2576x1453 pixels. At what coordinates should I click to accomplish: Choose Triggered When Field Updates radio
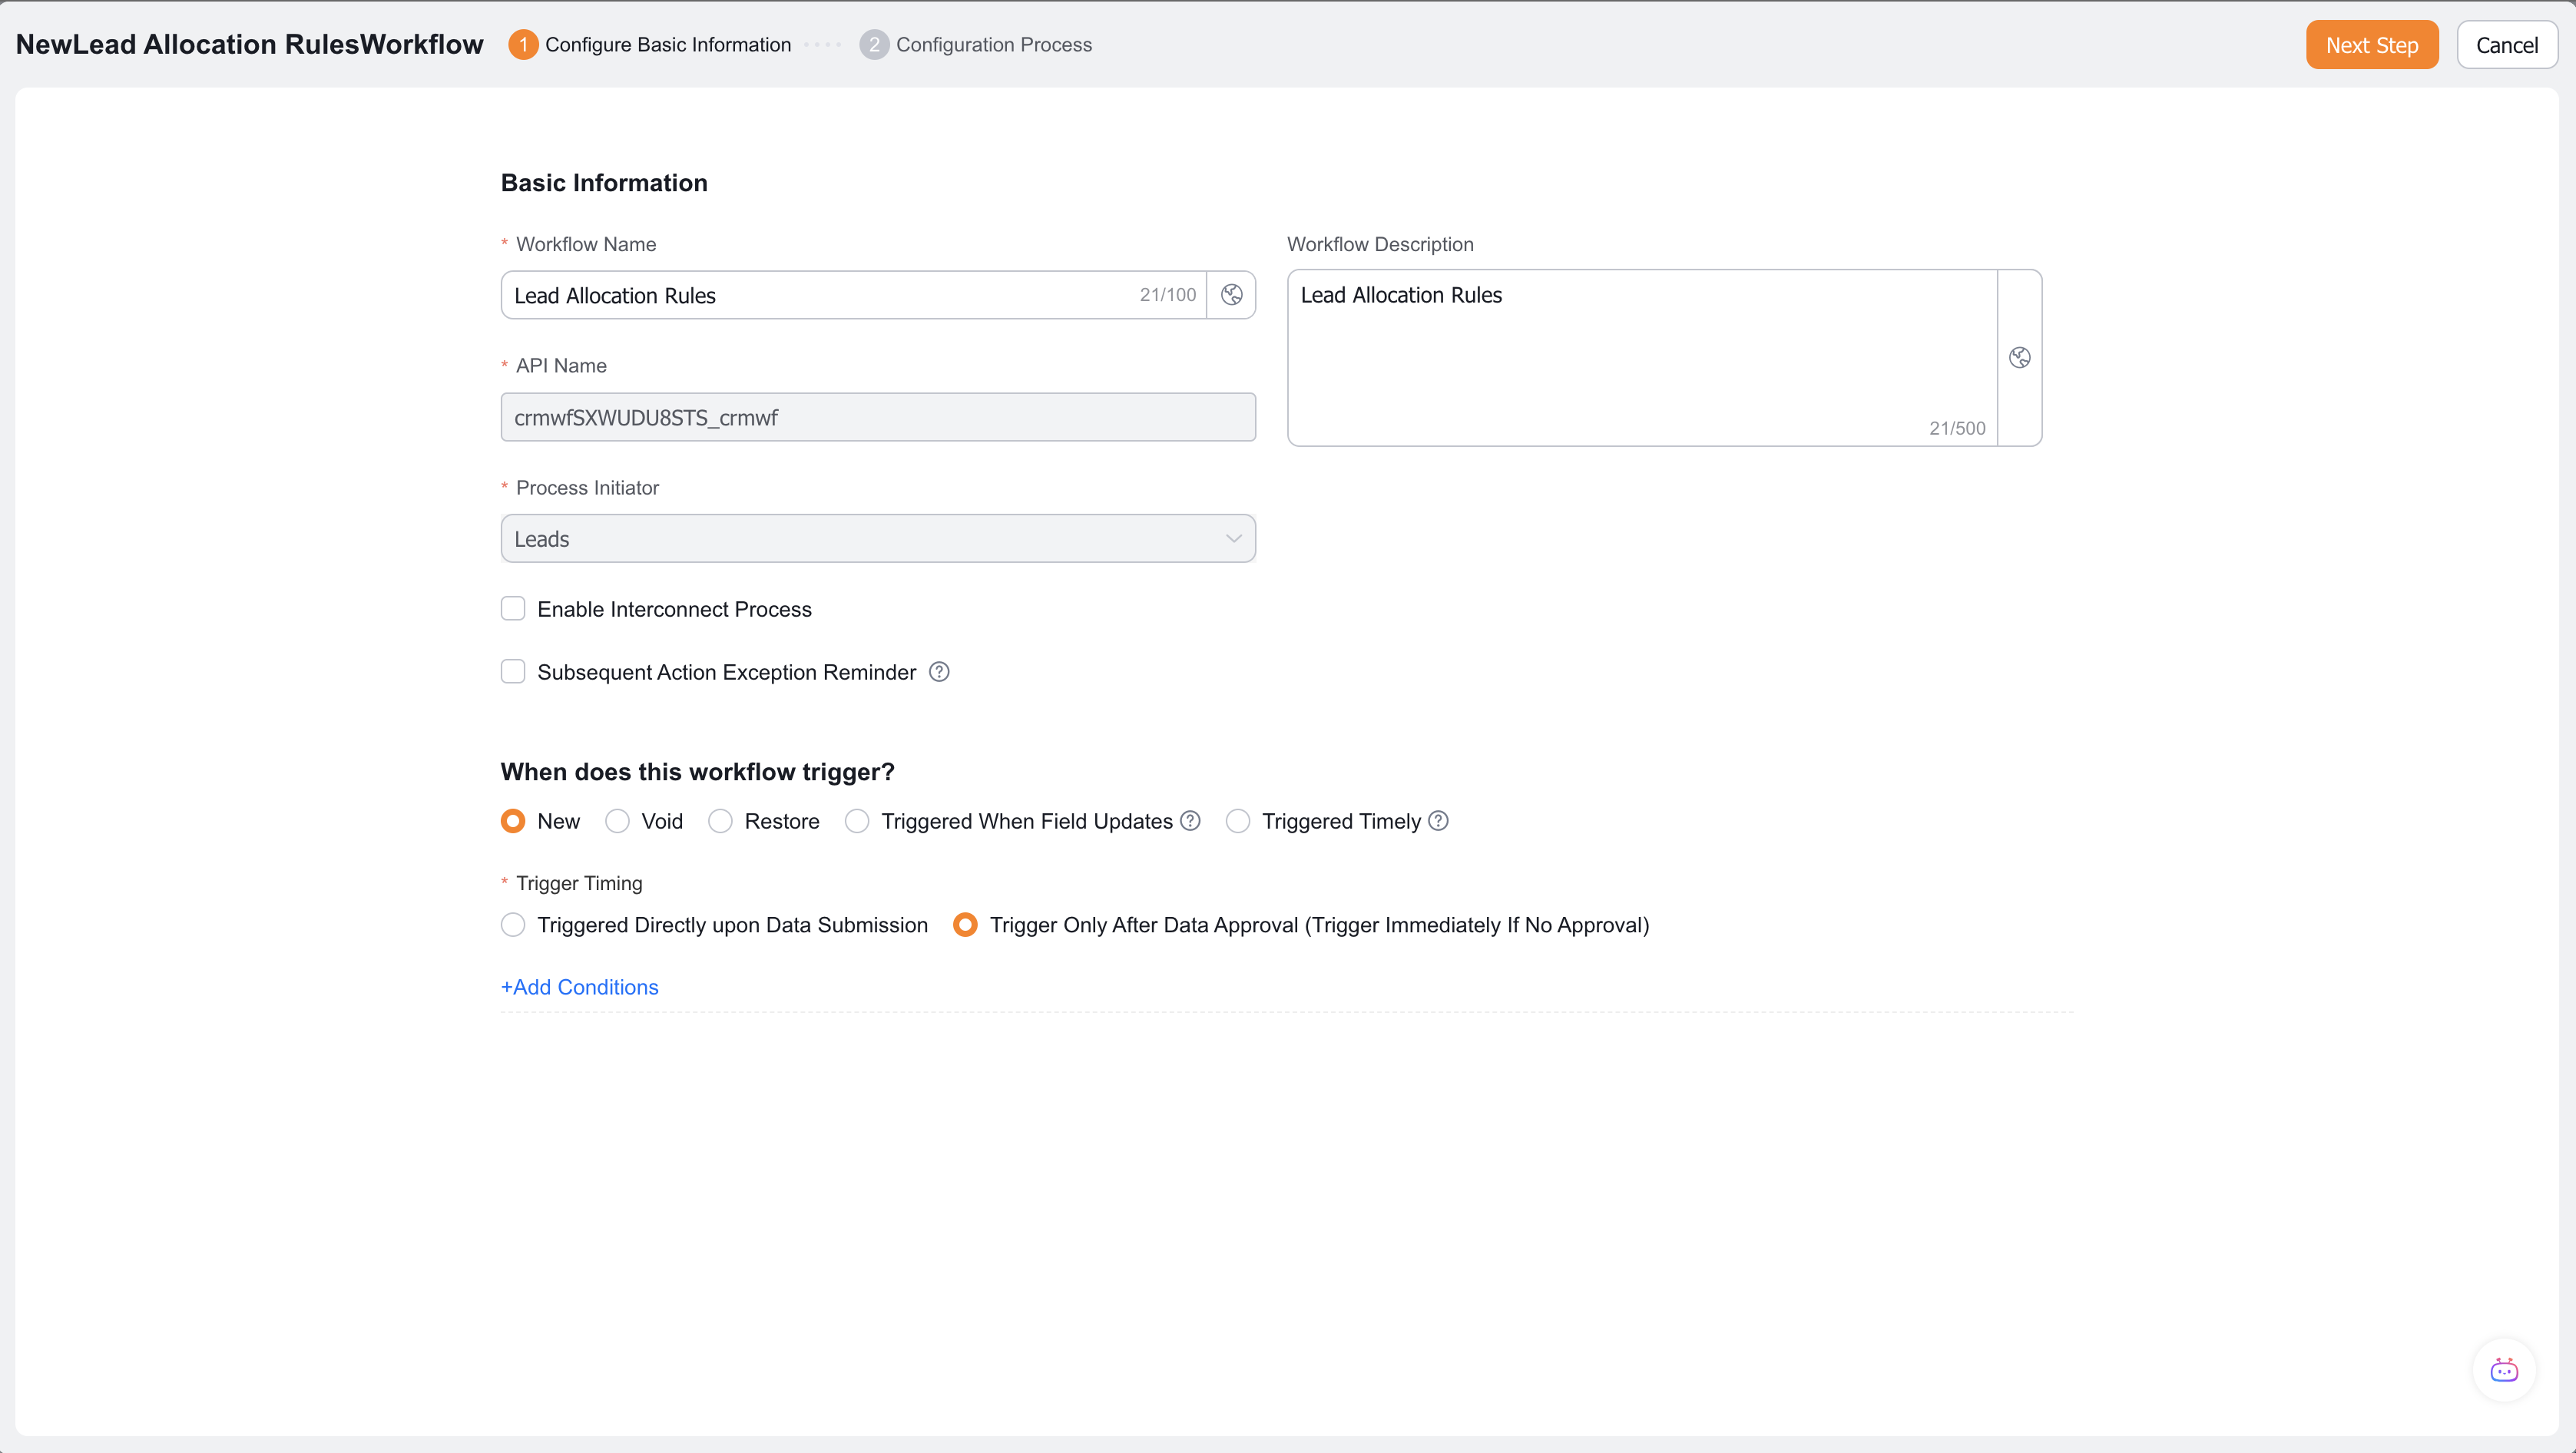coord(857,821)
